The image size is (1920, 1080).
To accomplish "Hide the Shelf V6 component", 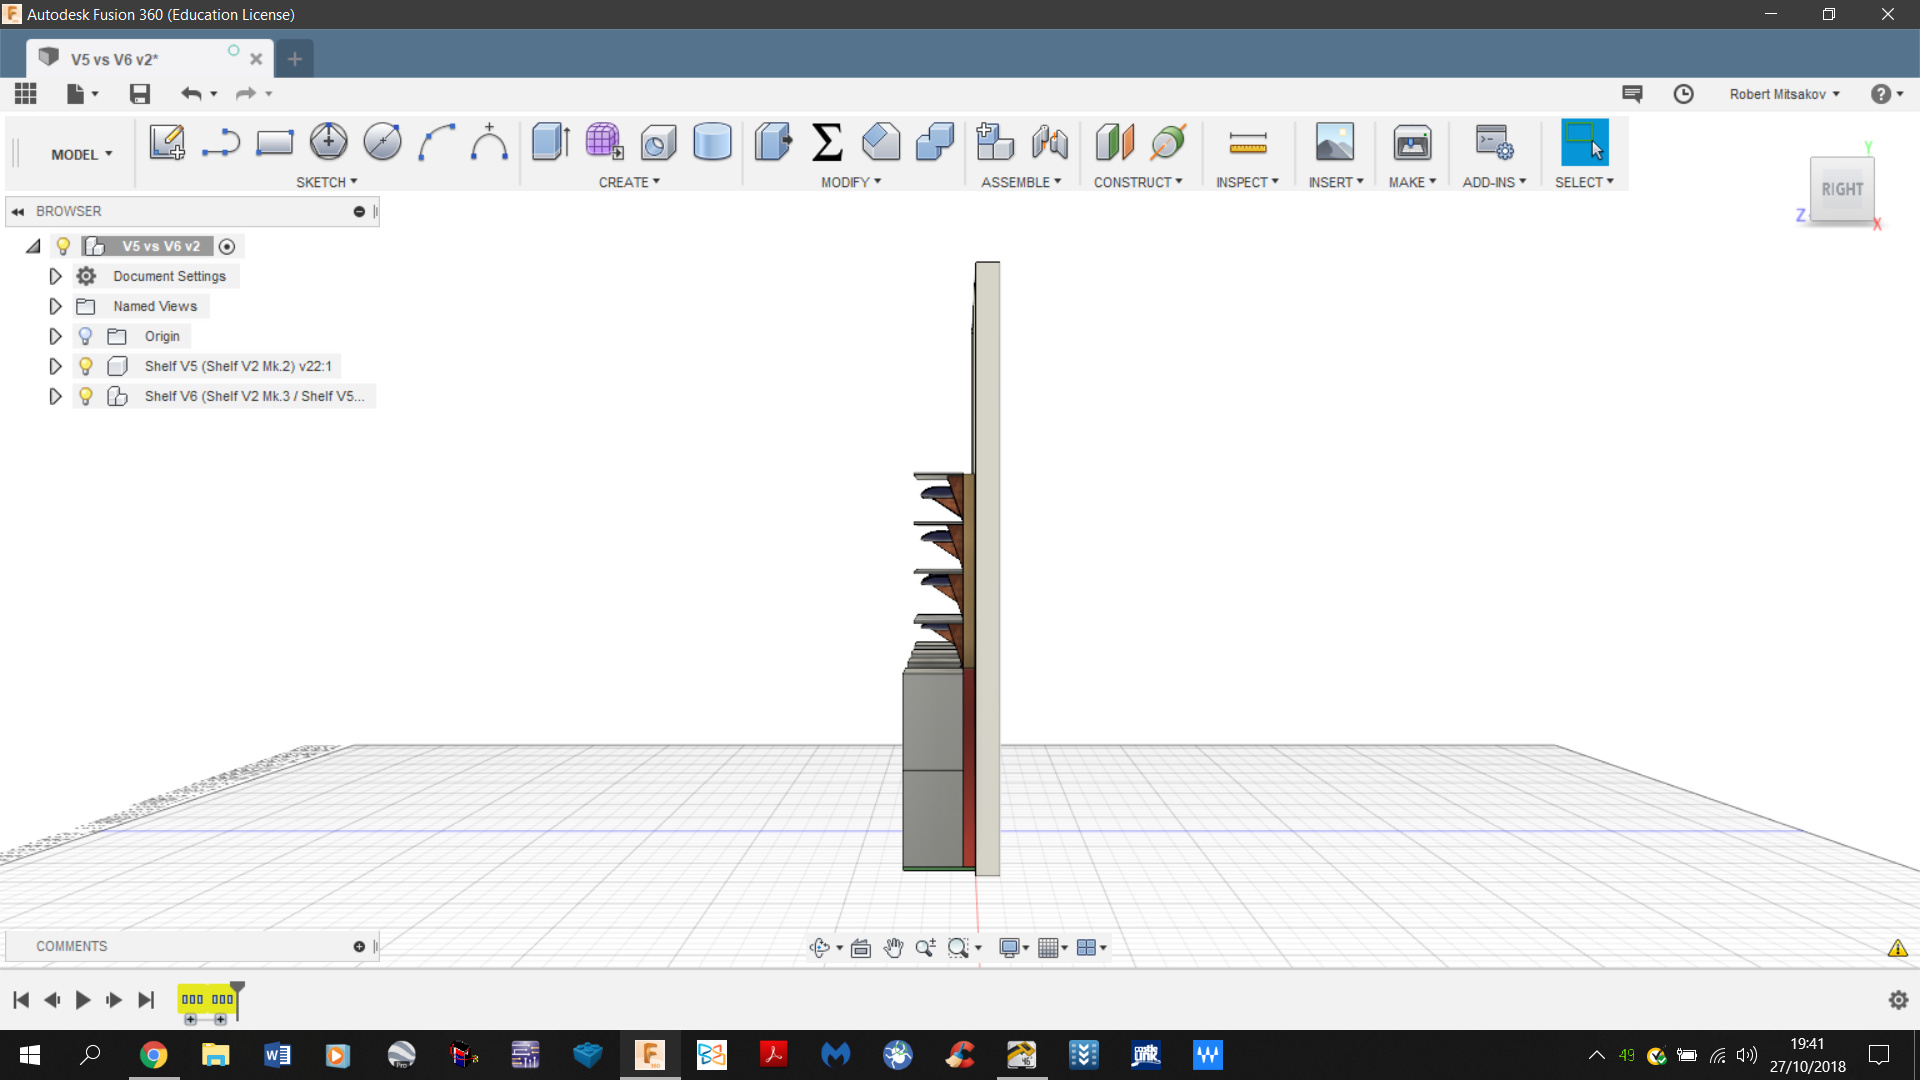I will pyautogui.click(x=86, y=396).
